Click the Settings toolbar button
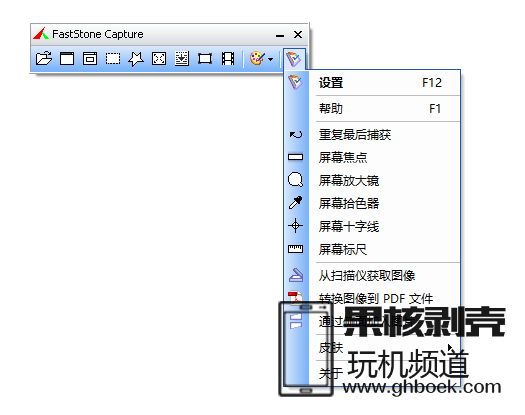This screenshot has height=415, width=525. pos(294,59)
